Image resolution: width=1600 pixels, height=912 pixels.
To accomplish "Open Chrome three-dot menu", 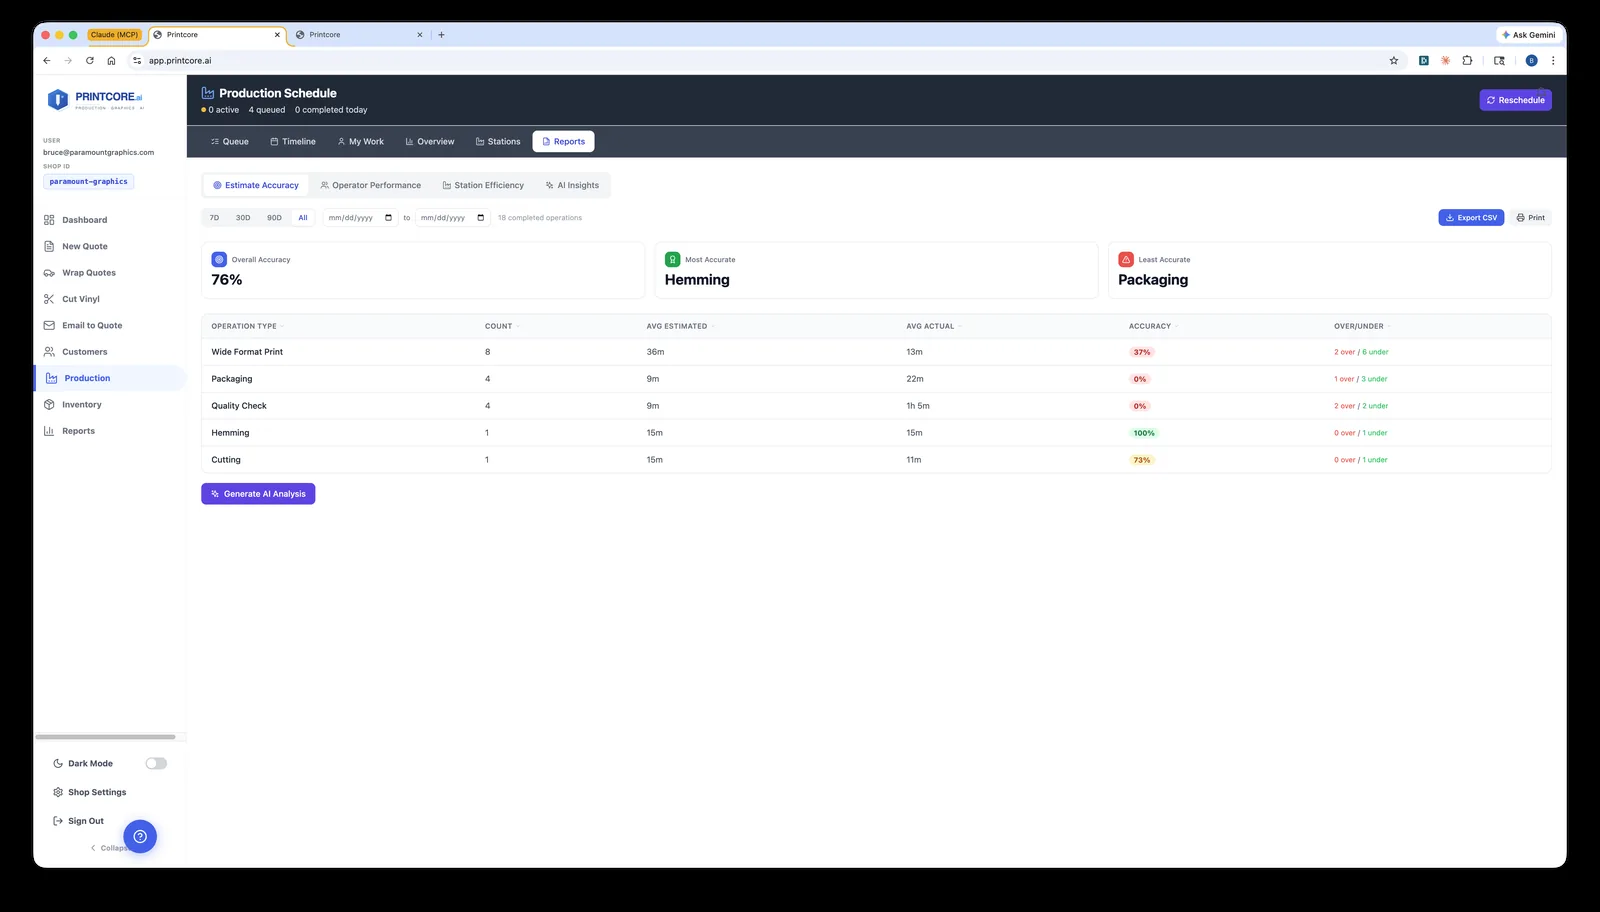I will (1553, 61).
